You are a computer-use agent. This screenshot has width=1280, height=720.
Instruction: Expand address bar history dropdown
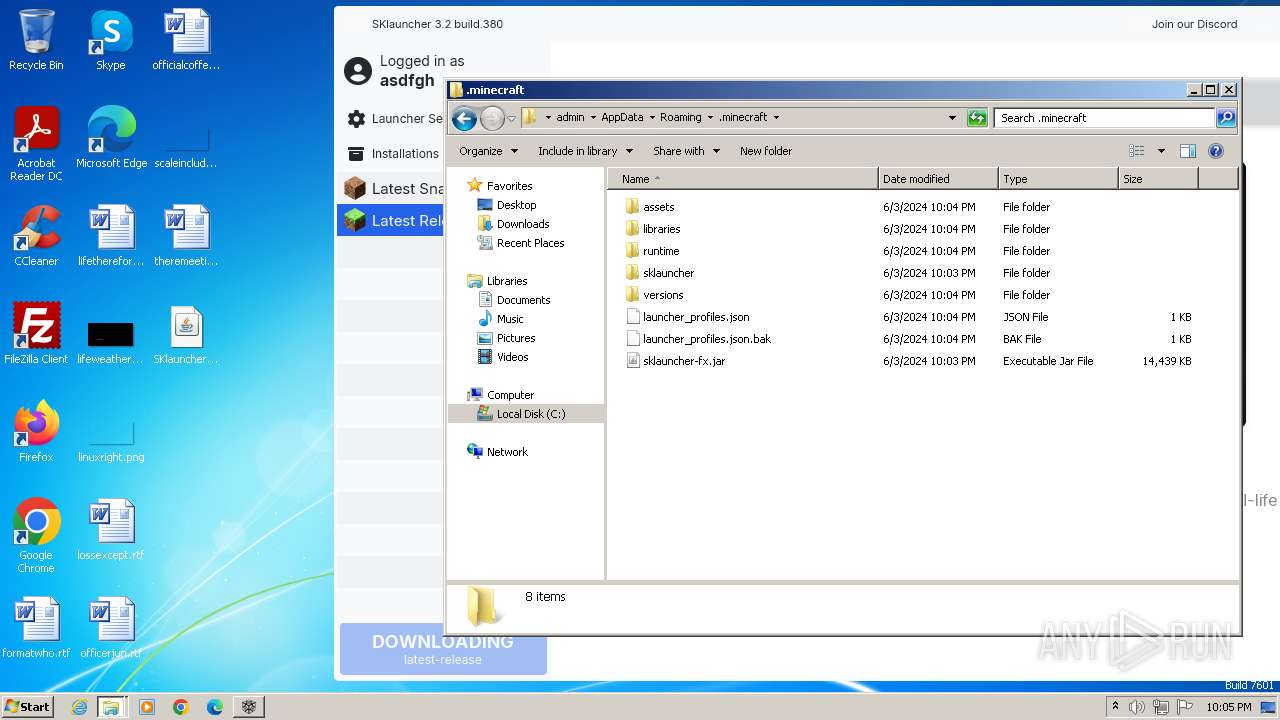pyautogui.click(x=952, y=118)
